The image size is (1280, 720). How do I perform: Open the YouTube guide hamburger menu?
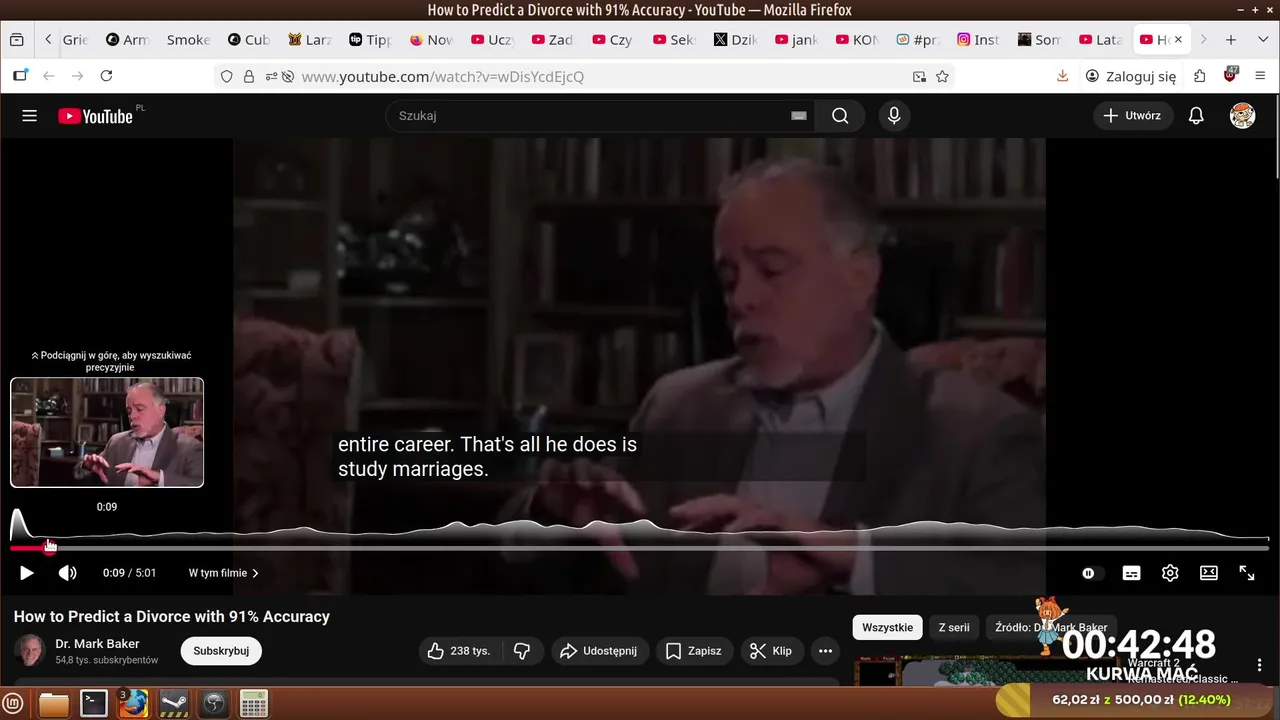pos(29,116)
